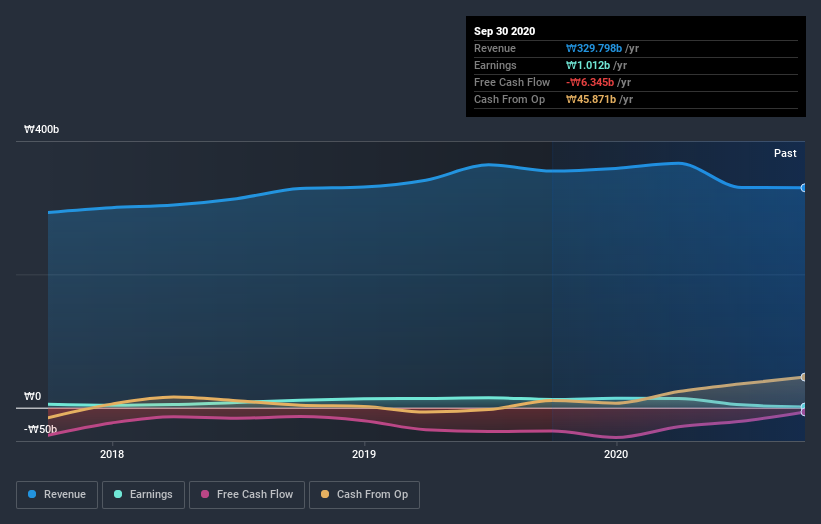The width and height of the screenshot is (821, 524).
Task: Click the Cash From Op row label in the tooltip
Action: tap(509, 99)
